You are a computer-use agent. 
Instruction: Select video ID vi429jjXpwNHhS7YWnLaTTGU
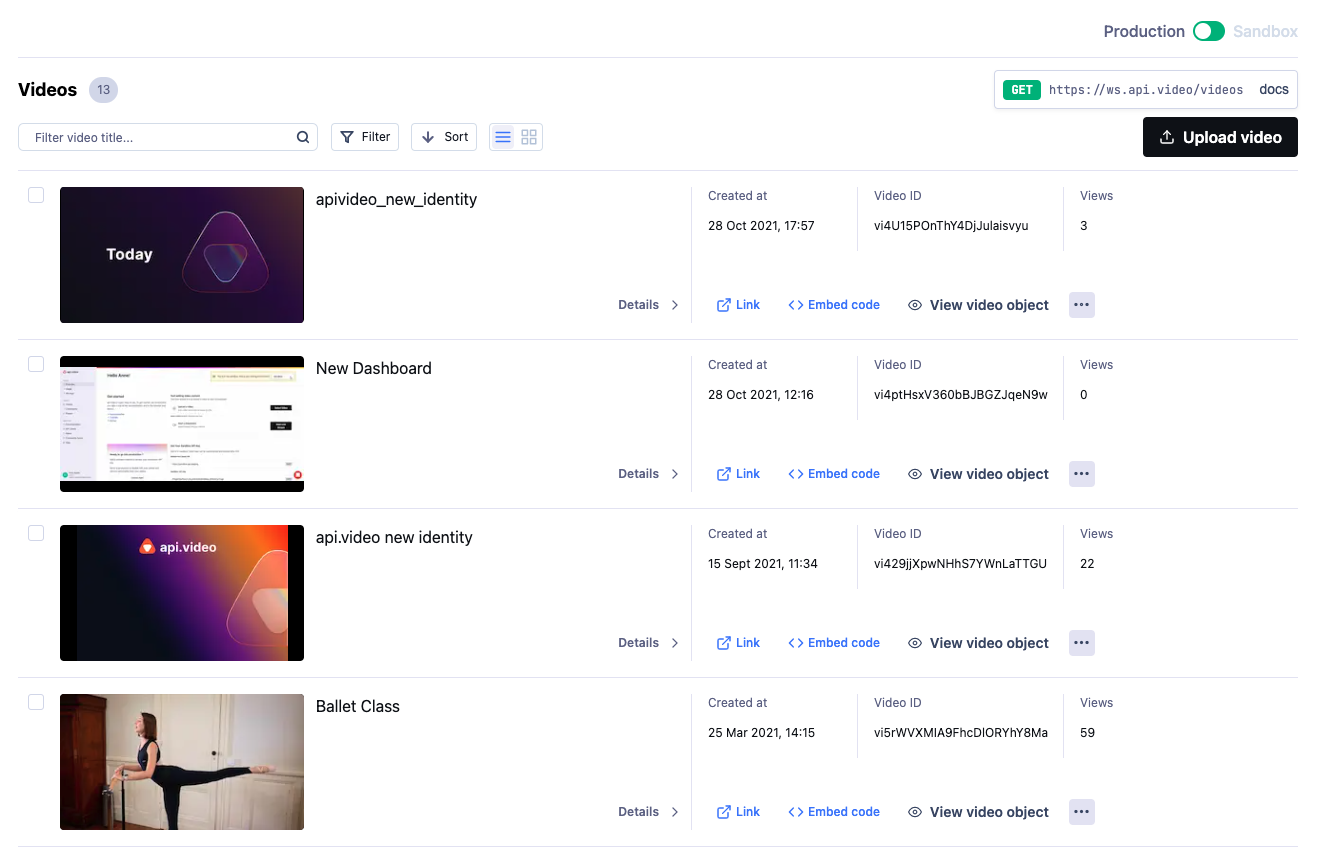(960, 564)
